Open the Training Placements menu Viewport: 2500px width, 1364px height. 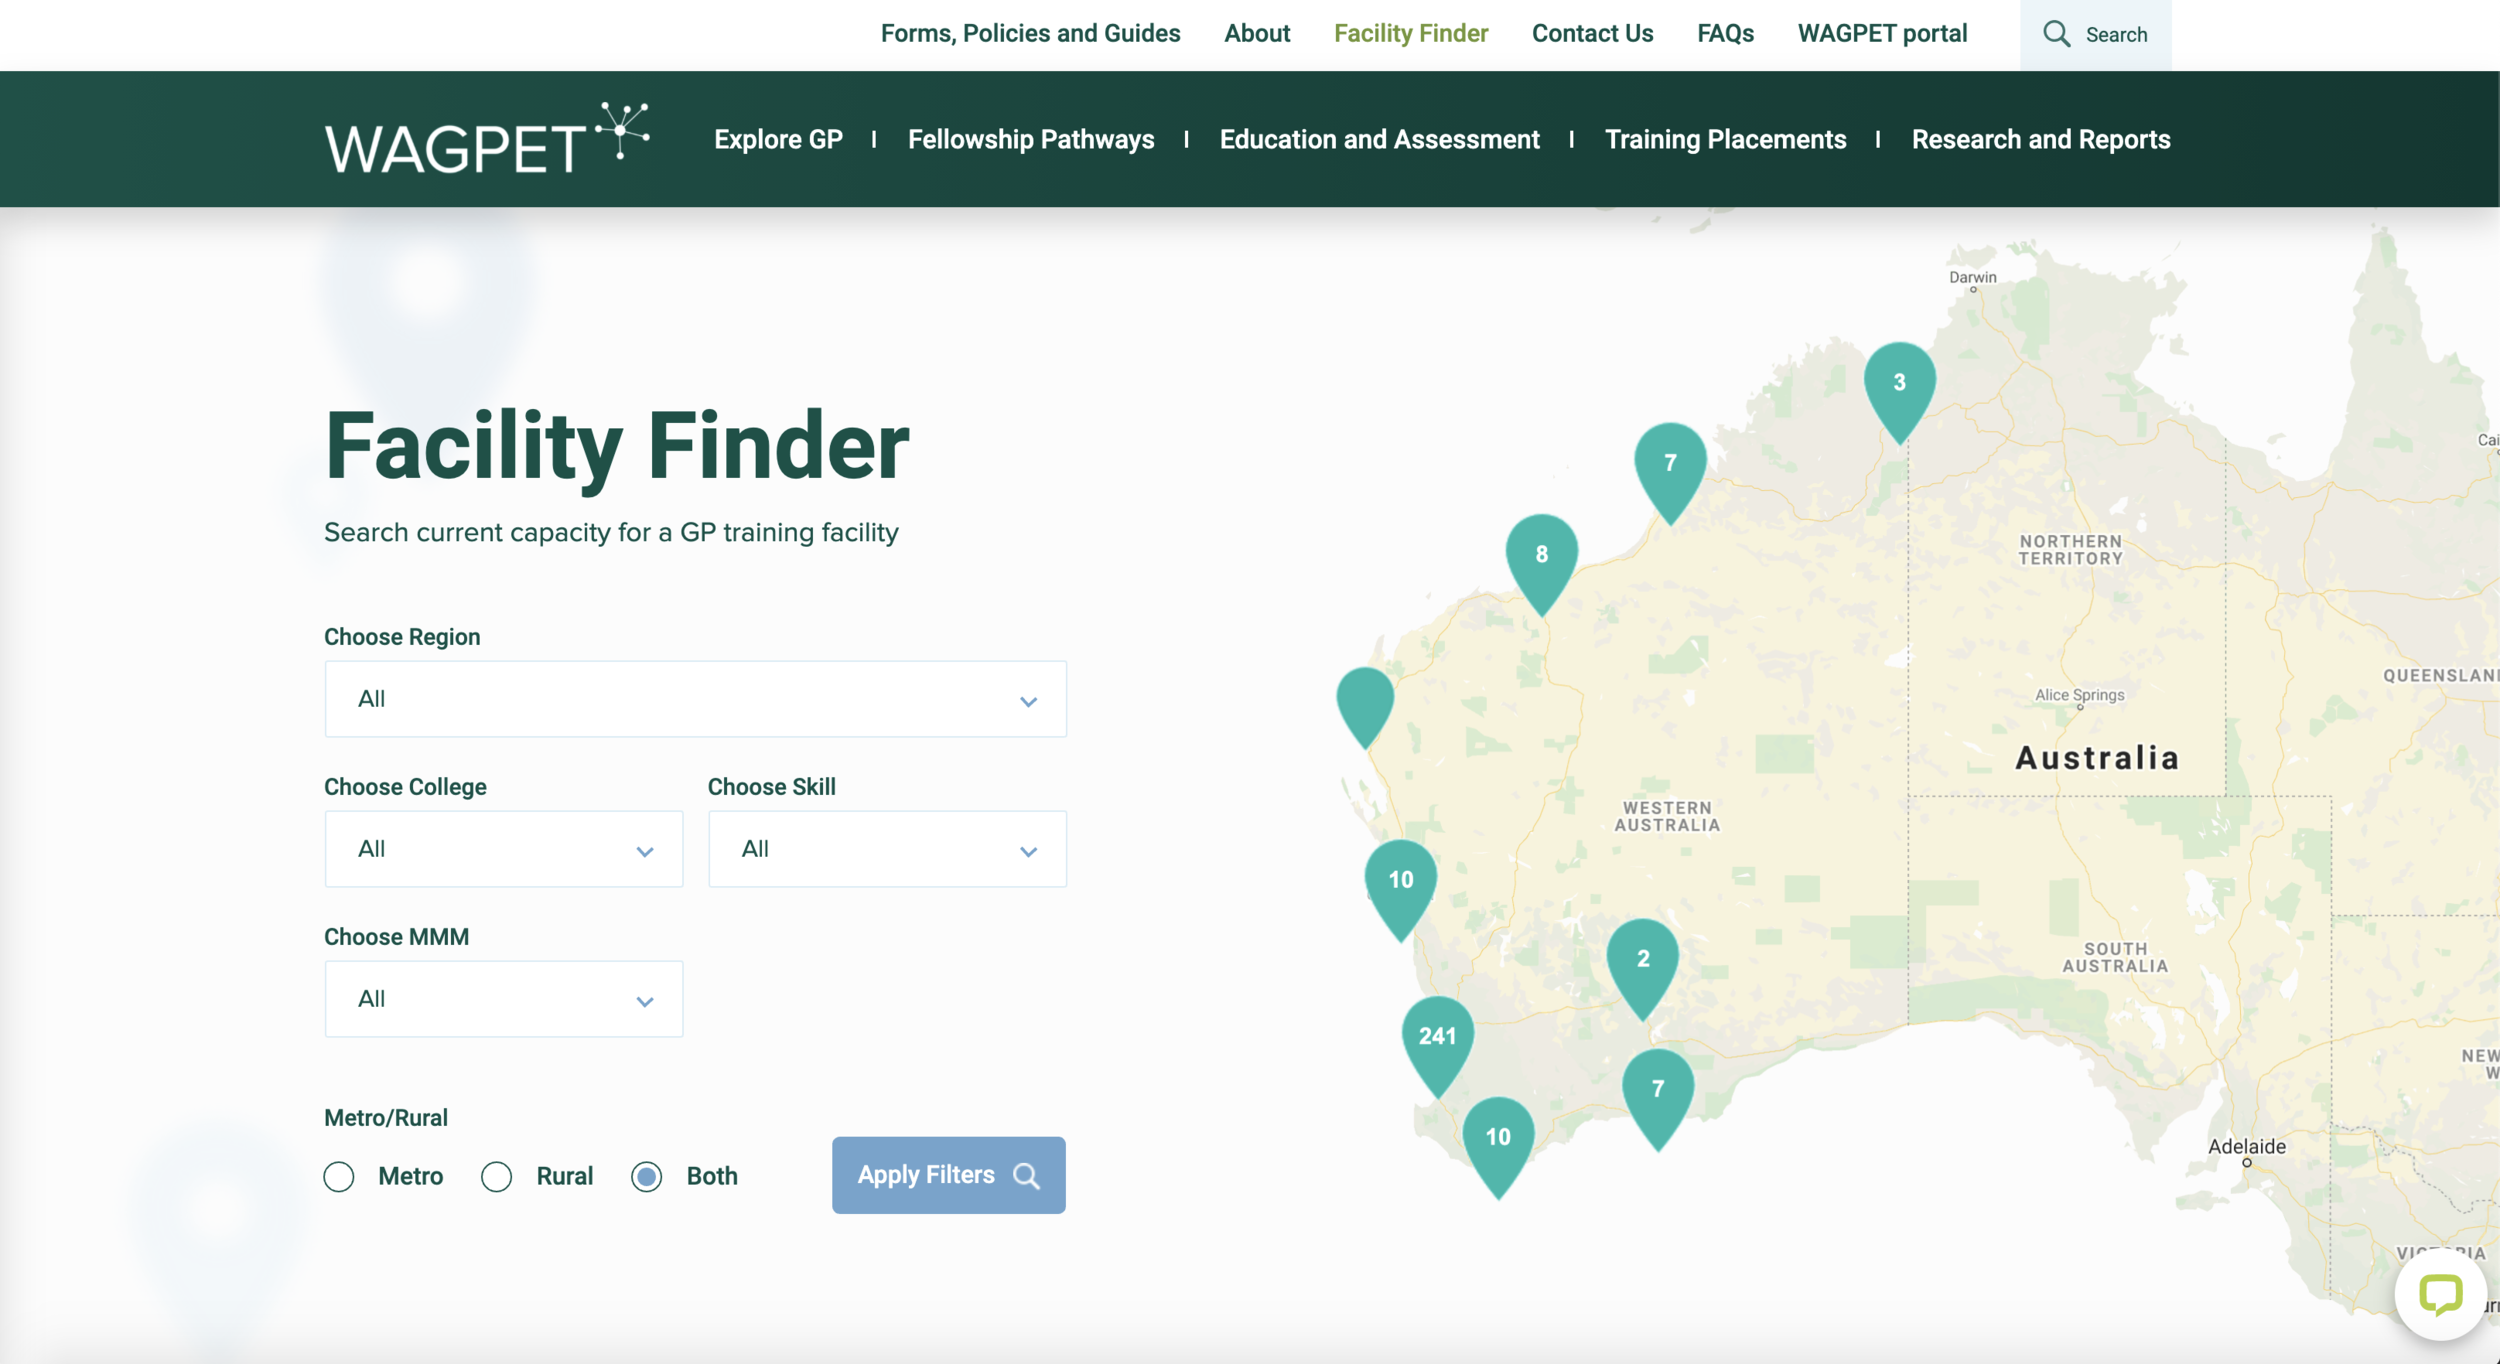click(x=1725, y=139)
